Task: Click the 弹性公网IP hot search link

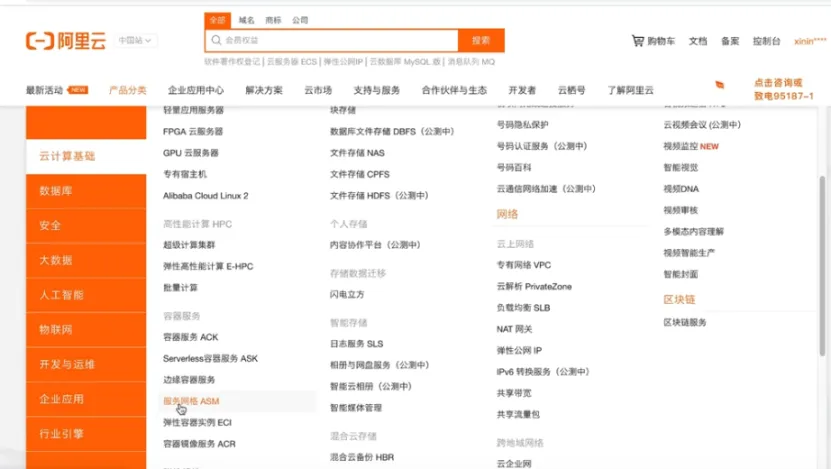Action: 343,61
